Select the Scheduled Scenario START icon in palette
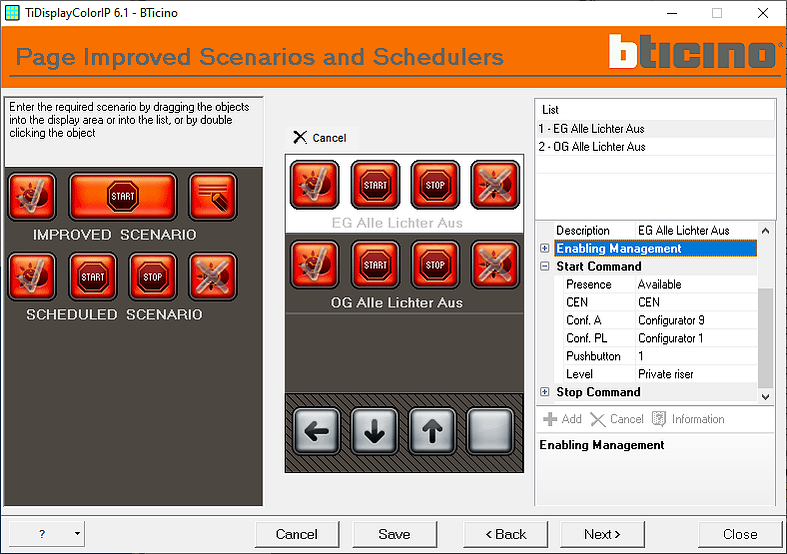787x554 pixels. [93, 276]
